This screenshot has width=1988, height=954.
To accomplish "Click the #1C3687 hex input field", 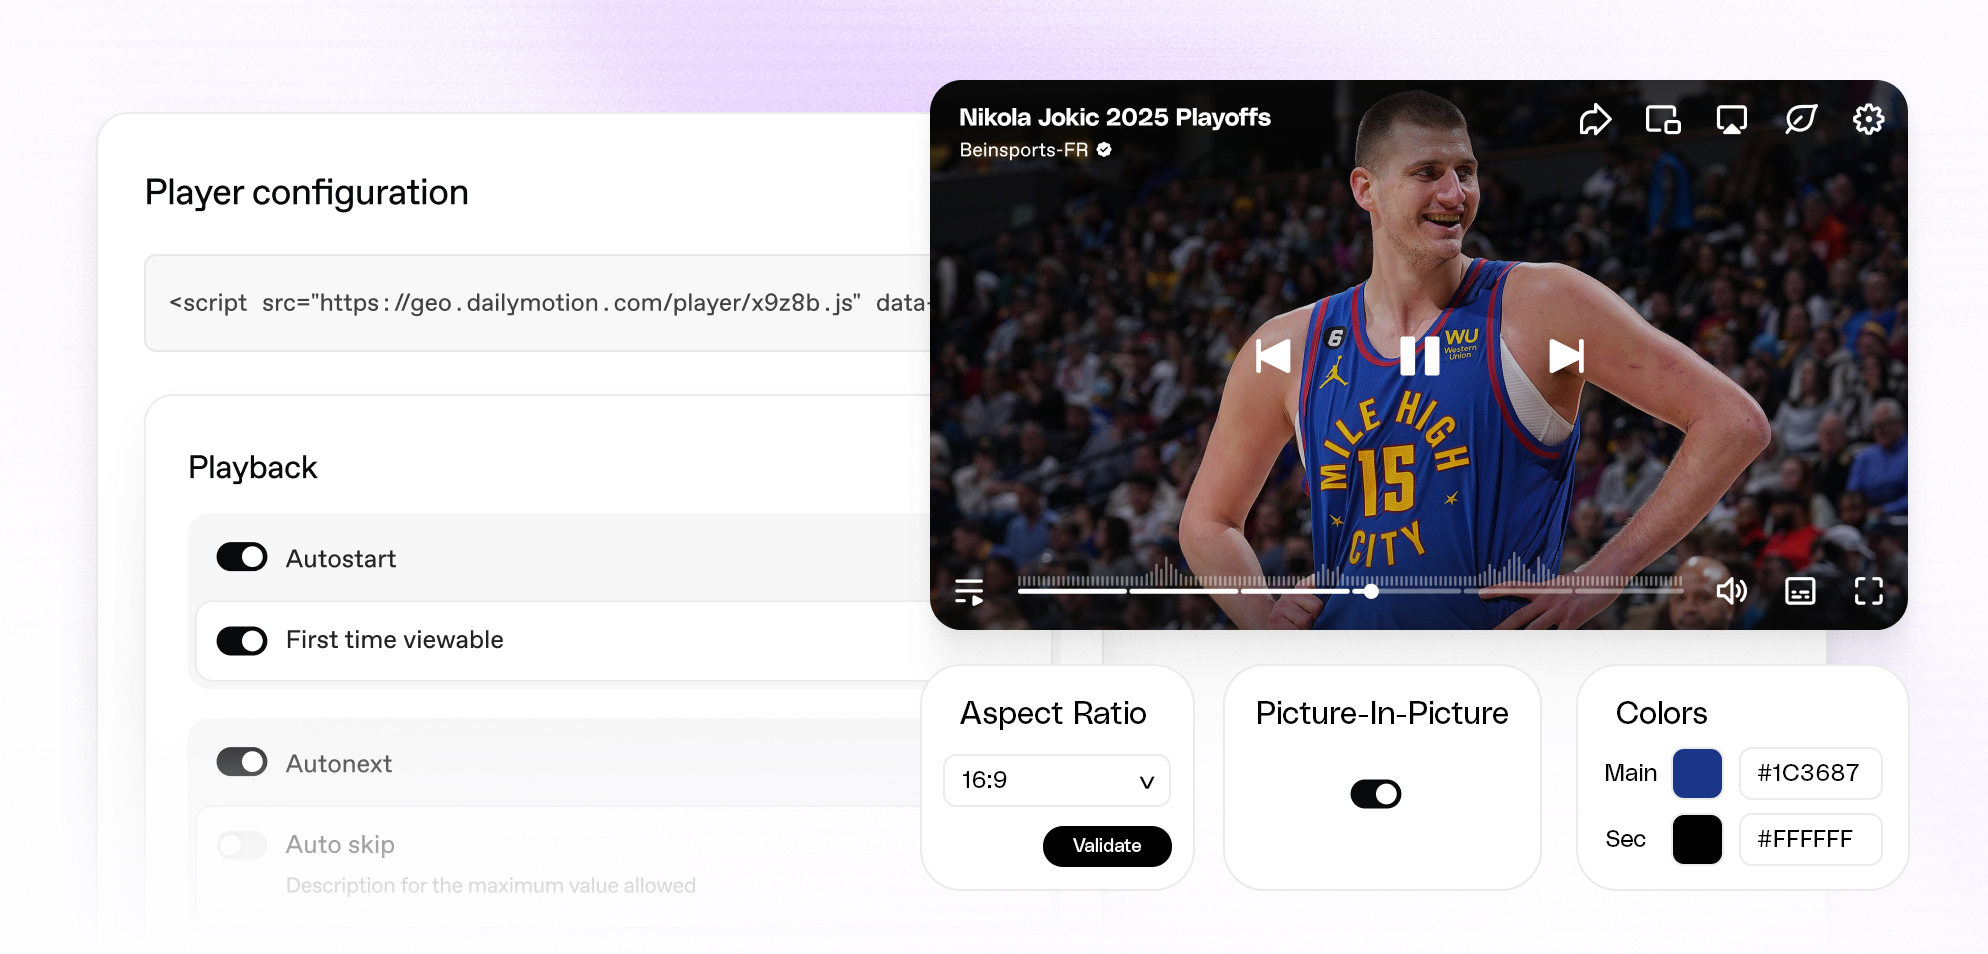I will click(1811, 773).
